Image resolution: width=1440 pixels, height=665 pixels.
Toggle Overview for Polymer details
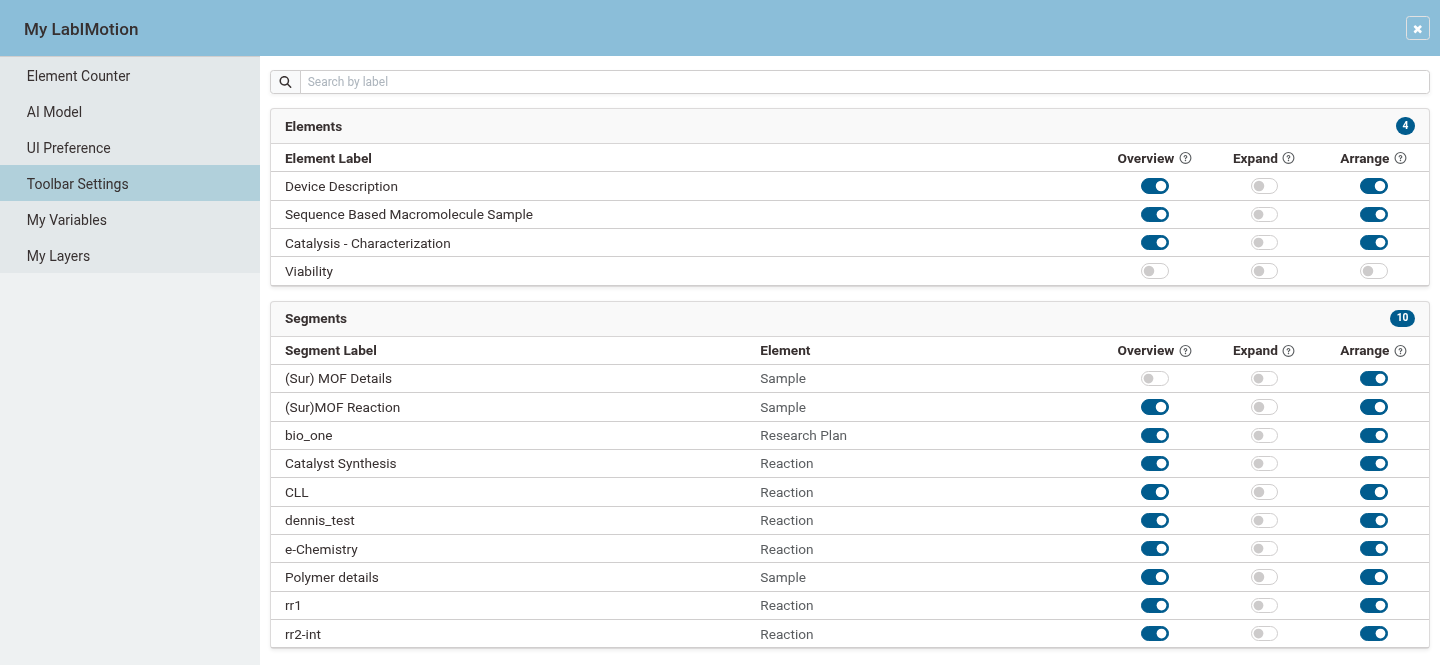tap(1155, 577)
